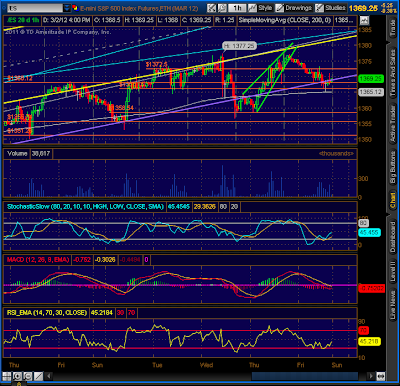Viewport: 400px width, 386px height.
Task: Open the symbol dropdown arrow
Action: tap(67, 8)
